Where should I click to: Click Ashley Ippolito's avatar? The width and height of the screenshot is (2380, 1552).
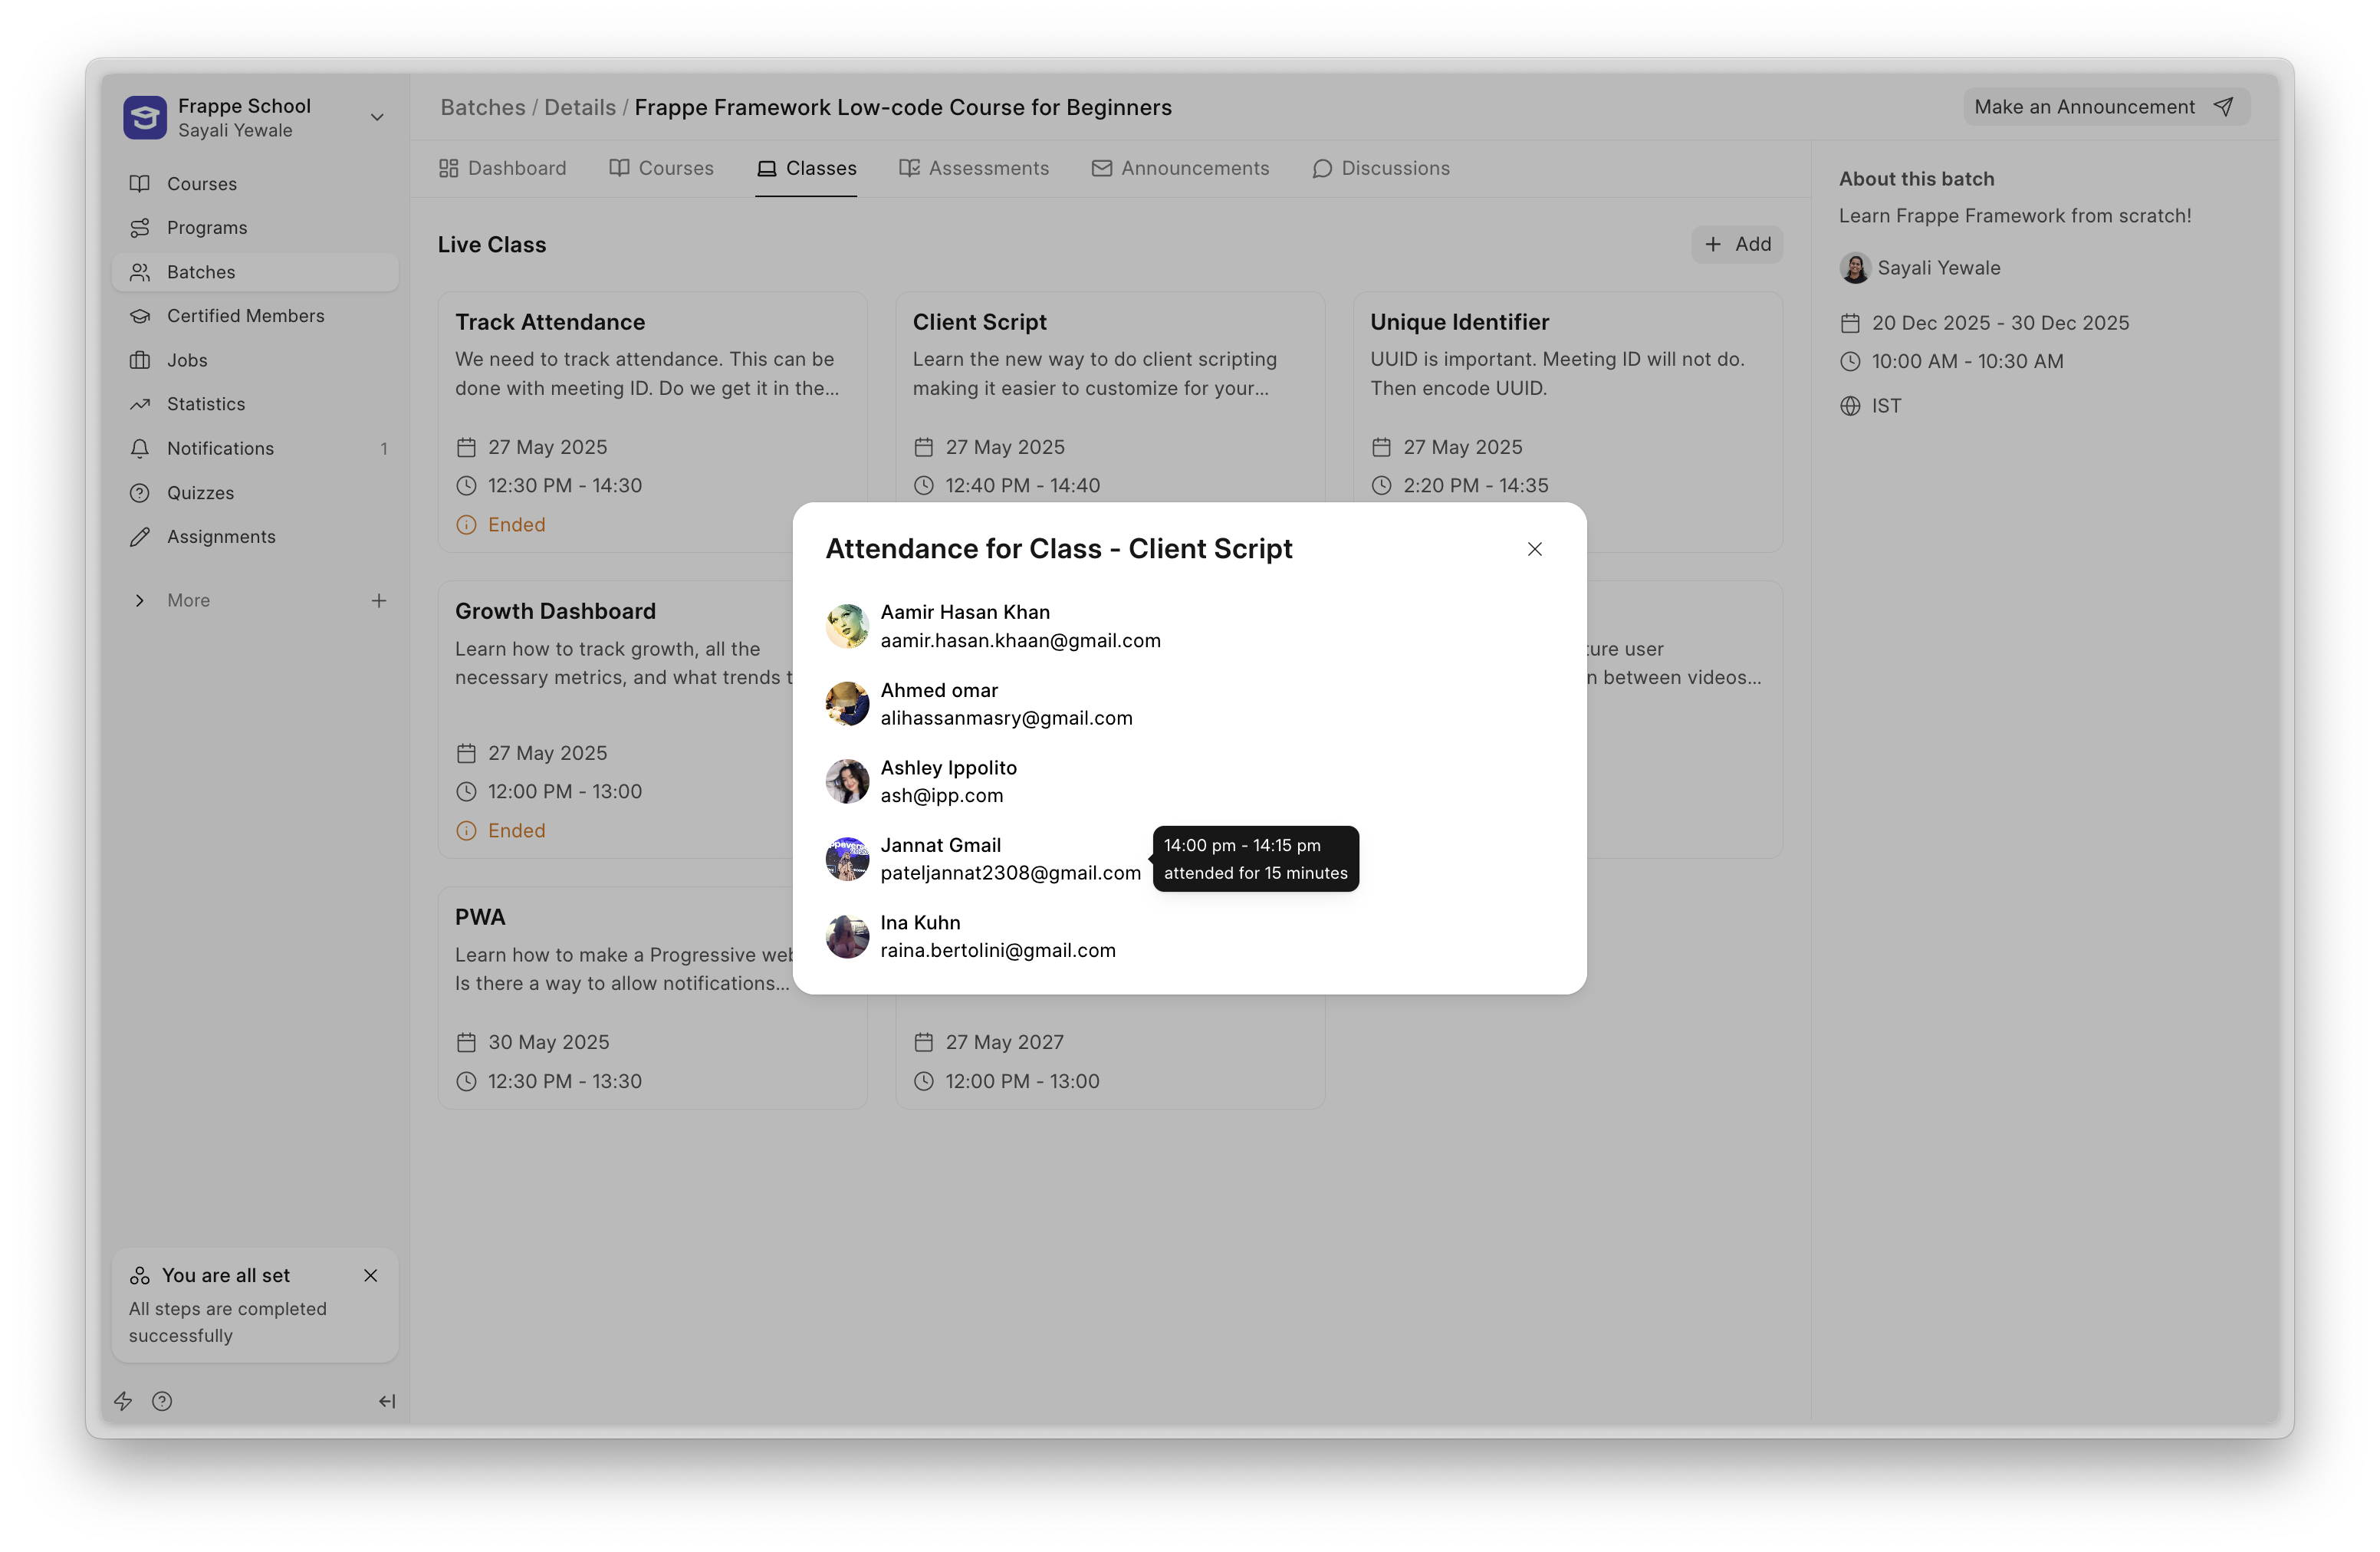pos(847,781)
